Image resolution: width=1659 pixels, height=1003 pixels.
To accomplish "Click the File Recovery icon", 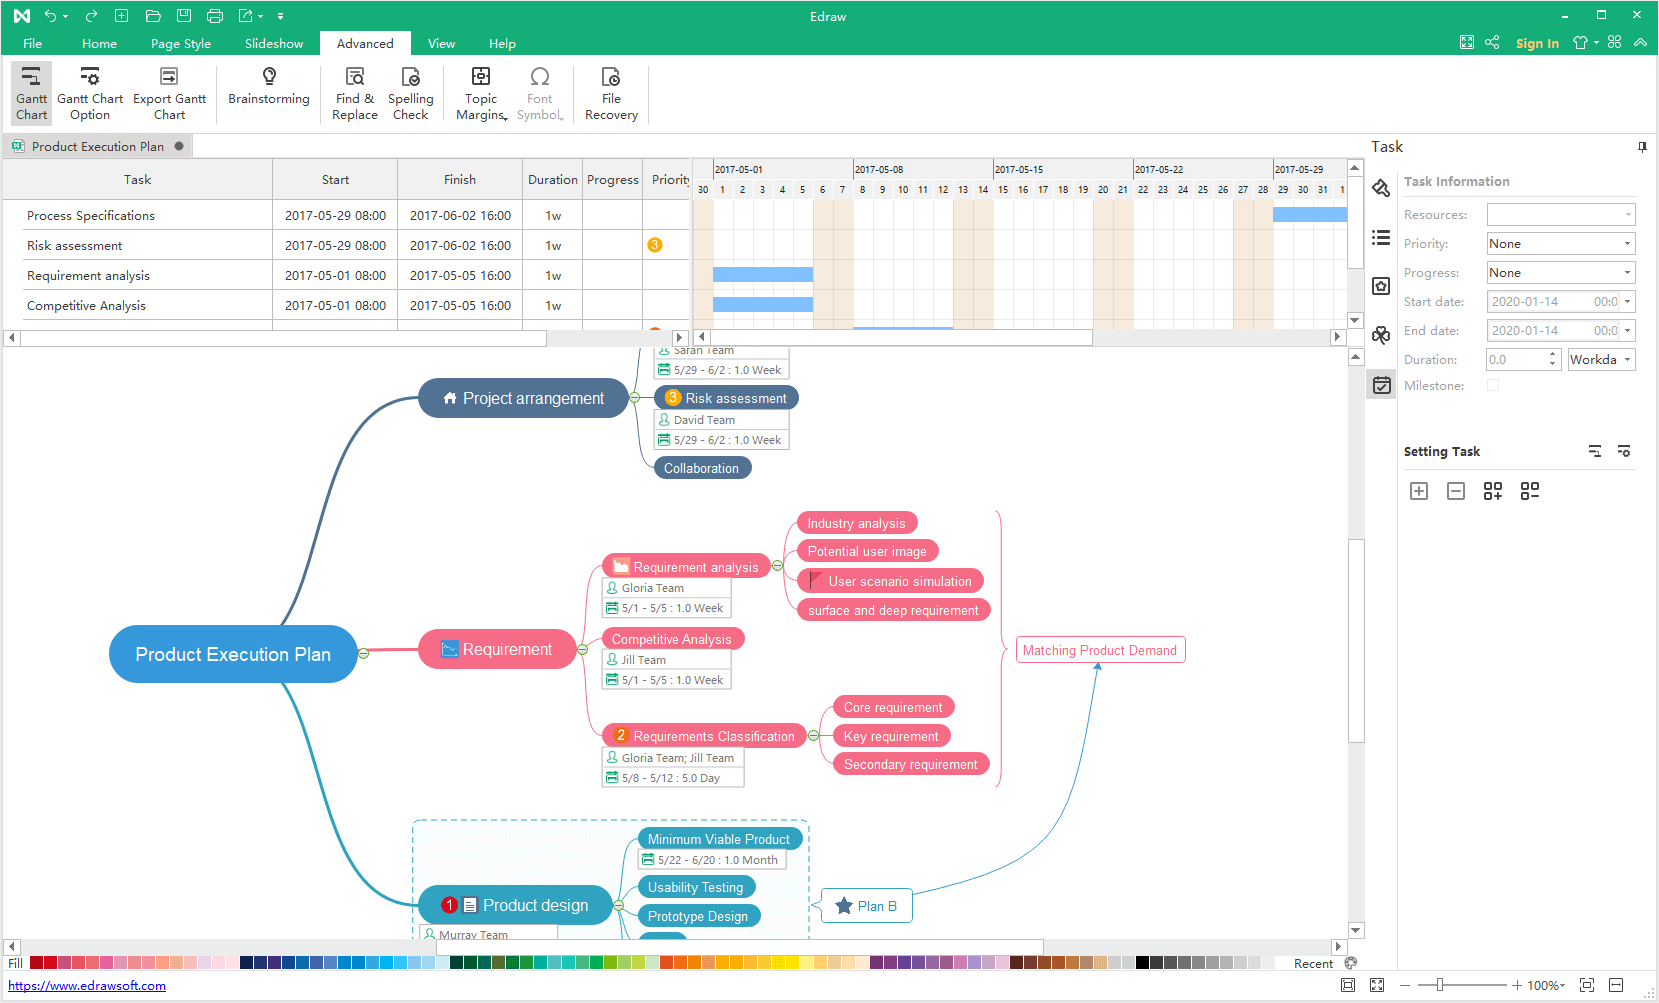I will [x=610, y=92].
